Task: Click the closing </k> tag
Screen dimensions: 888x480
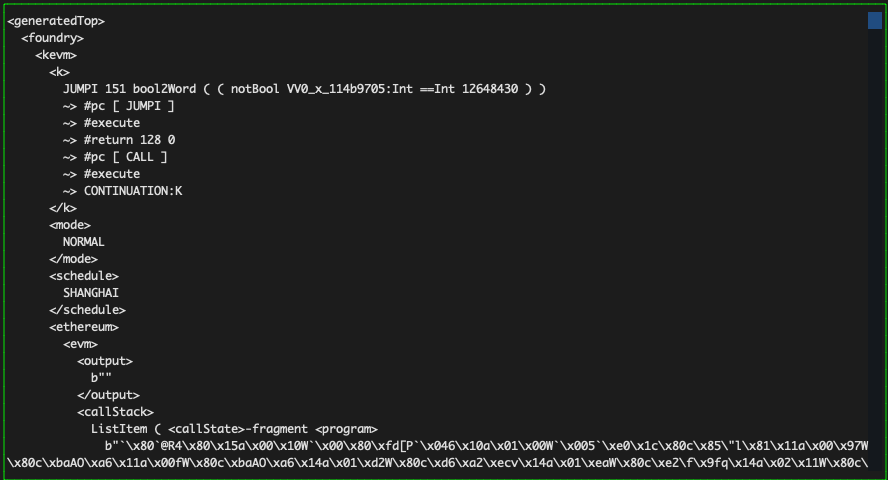Action: coord(62,208)
